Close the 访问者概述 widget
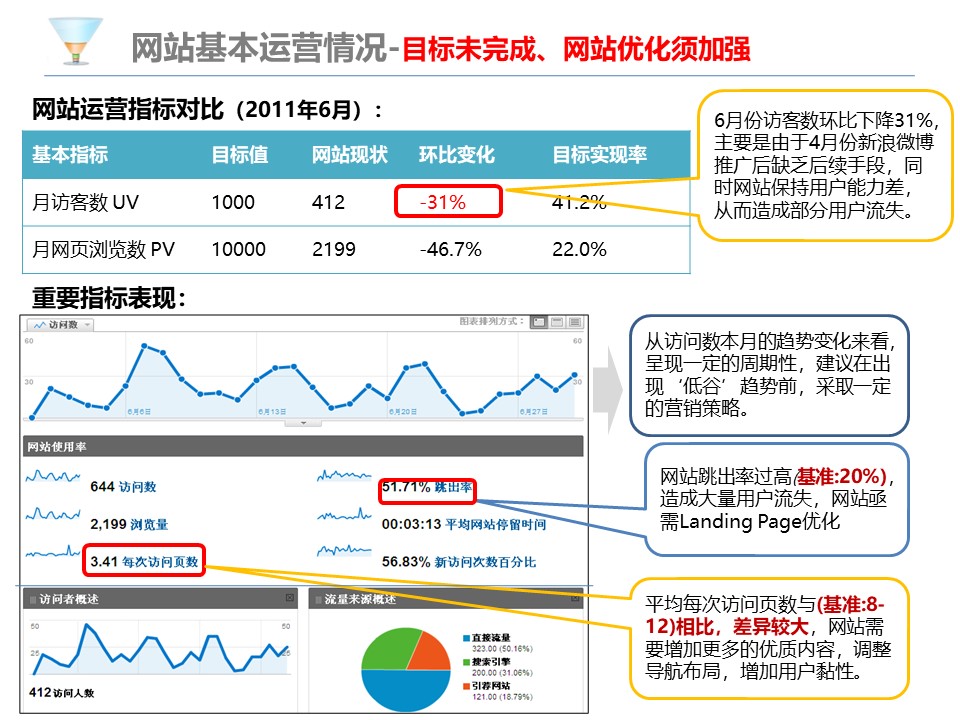Screen dimensions: 960x720 (x=290, y=598)
